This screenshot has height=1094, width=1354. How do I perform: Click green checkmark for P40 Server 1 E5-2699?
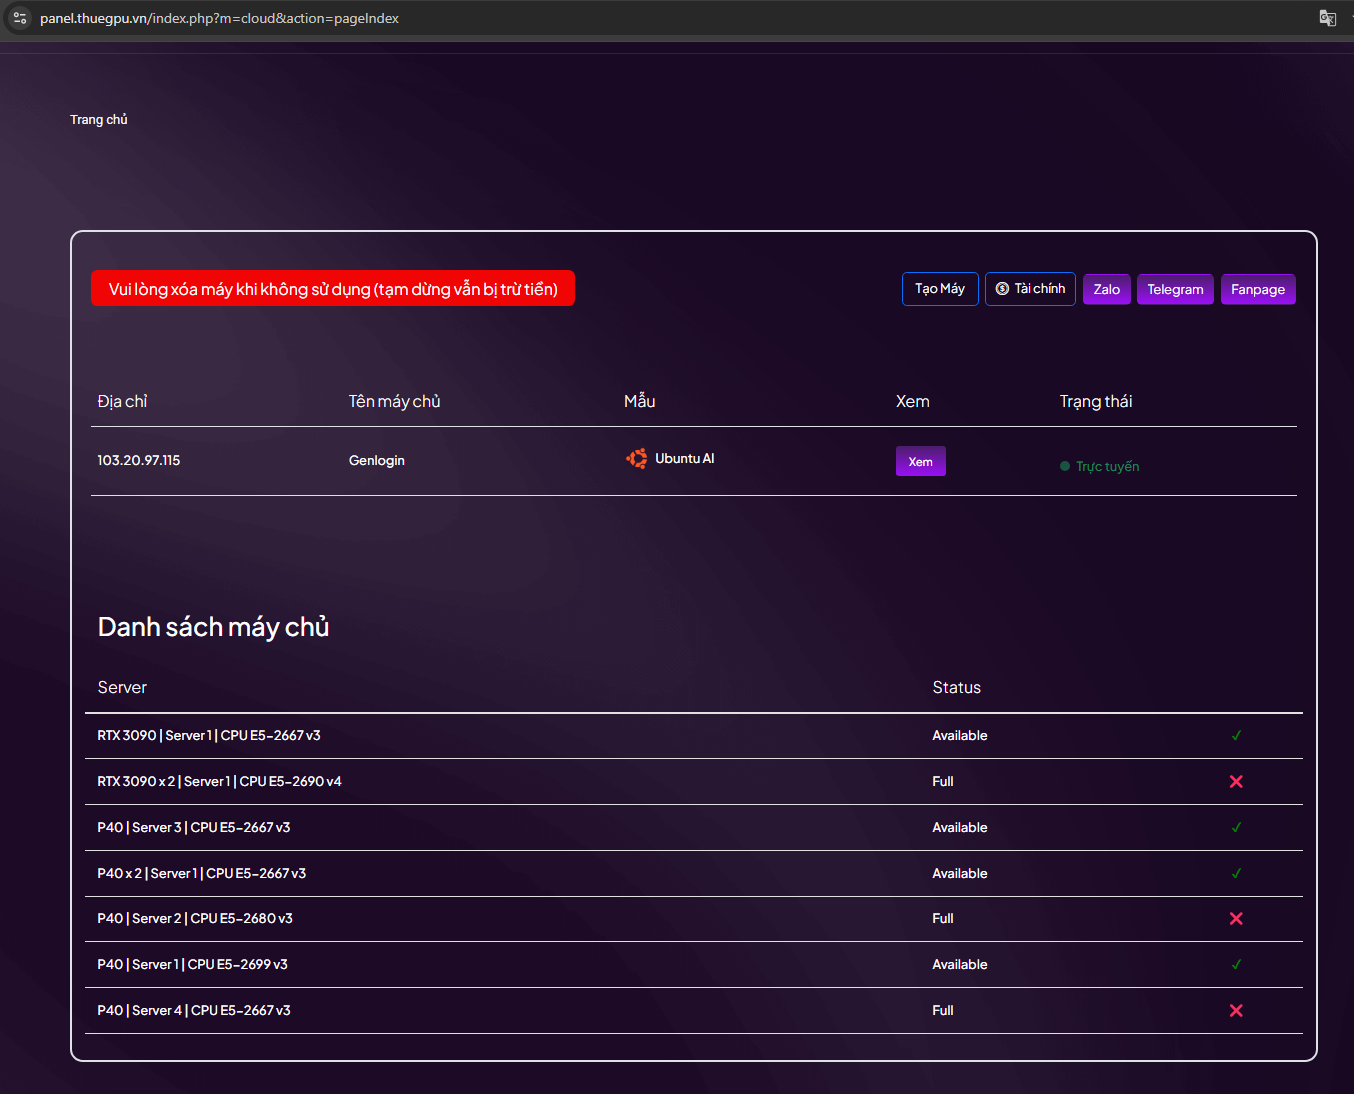pos(1236,965)
